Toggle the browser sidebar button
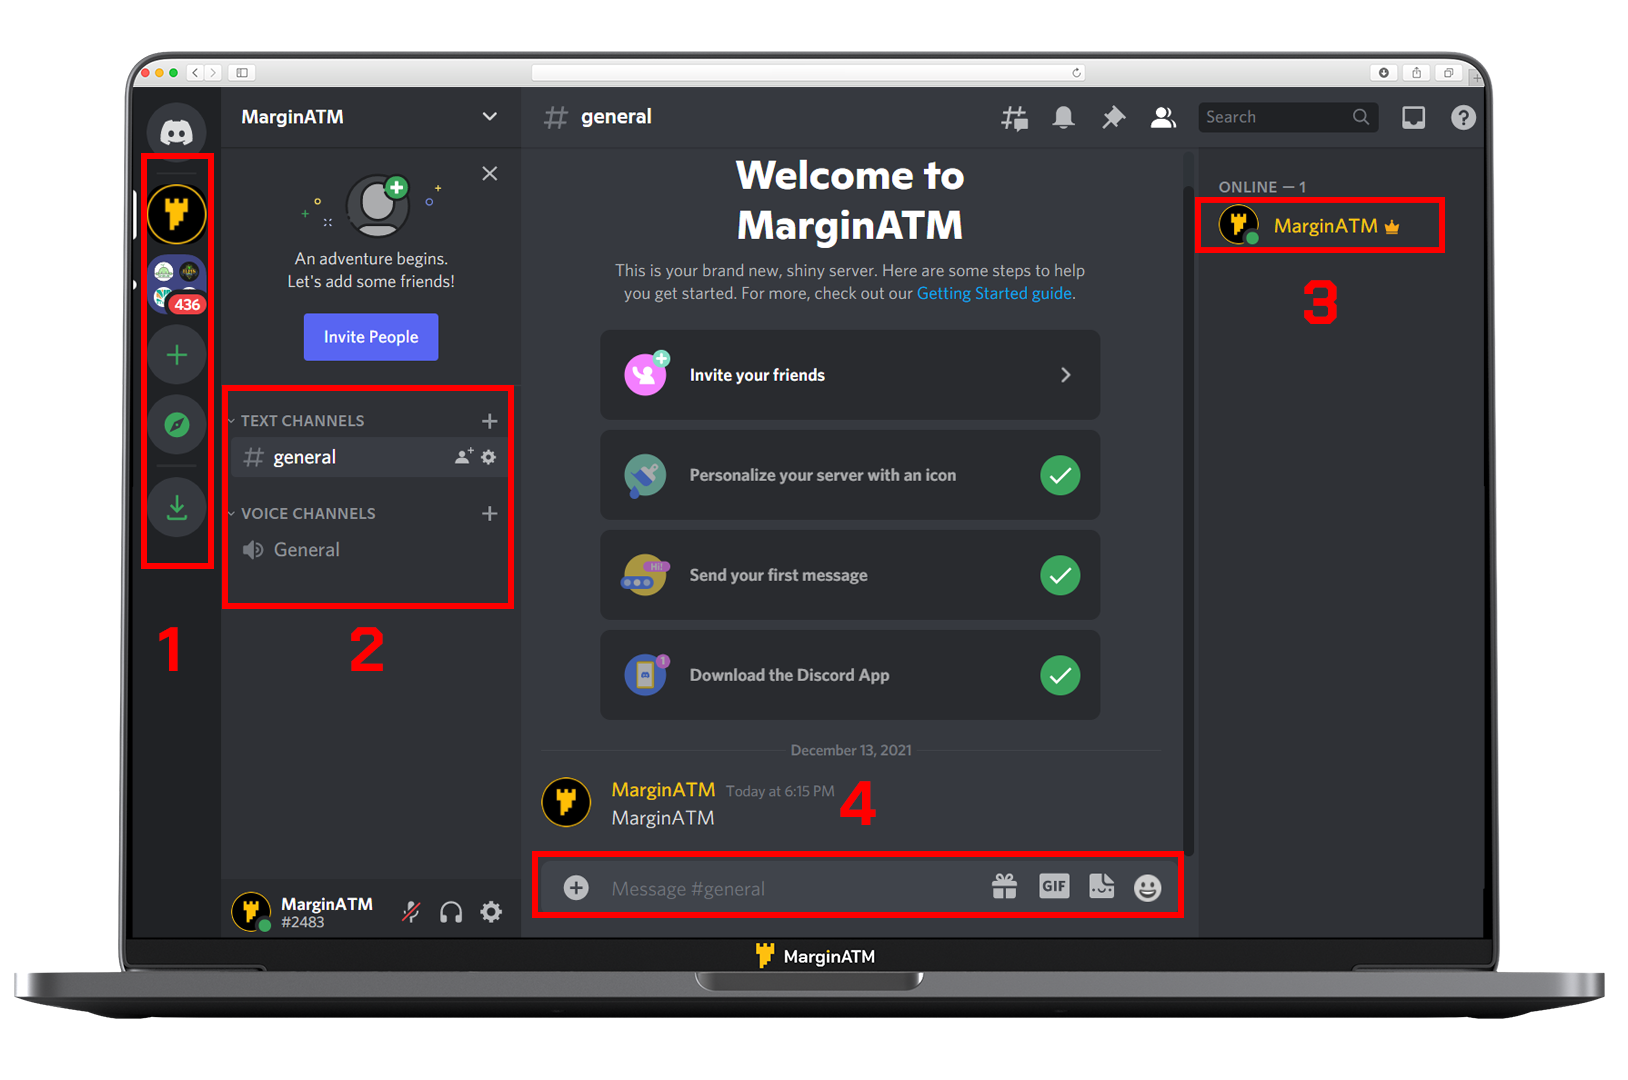The image size is (1628, 1080). (x=242, y=72)
